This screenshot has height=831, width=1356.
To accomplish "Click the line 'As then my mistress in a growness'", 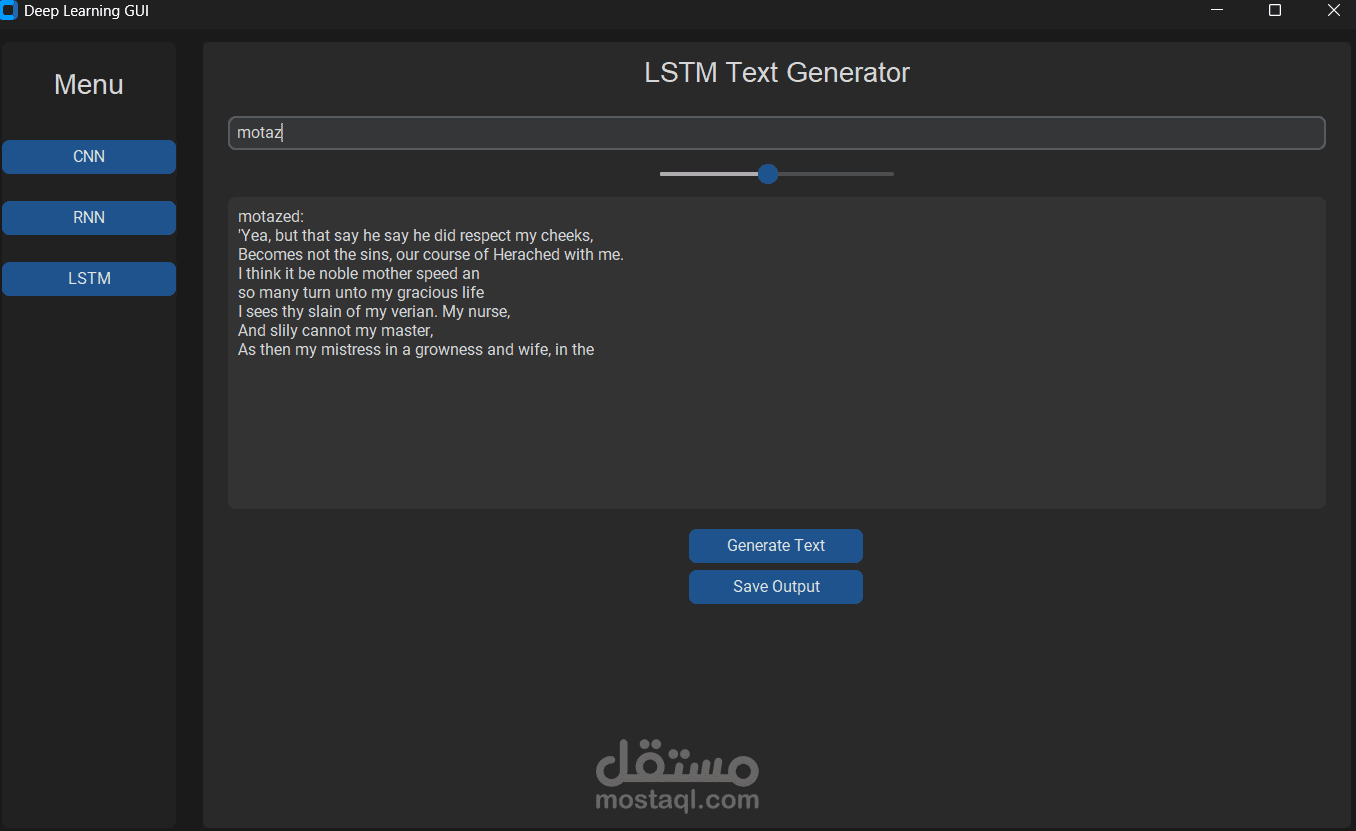I will coord(416,350).
